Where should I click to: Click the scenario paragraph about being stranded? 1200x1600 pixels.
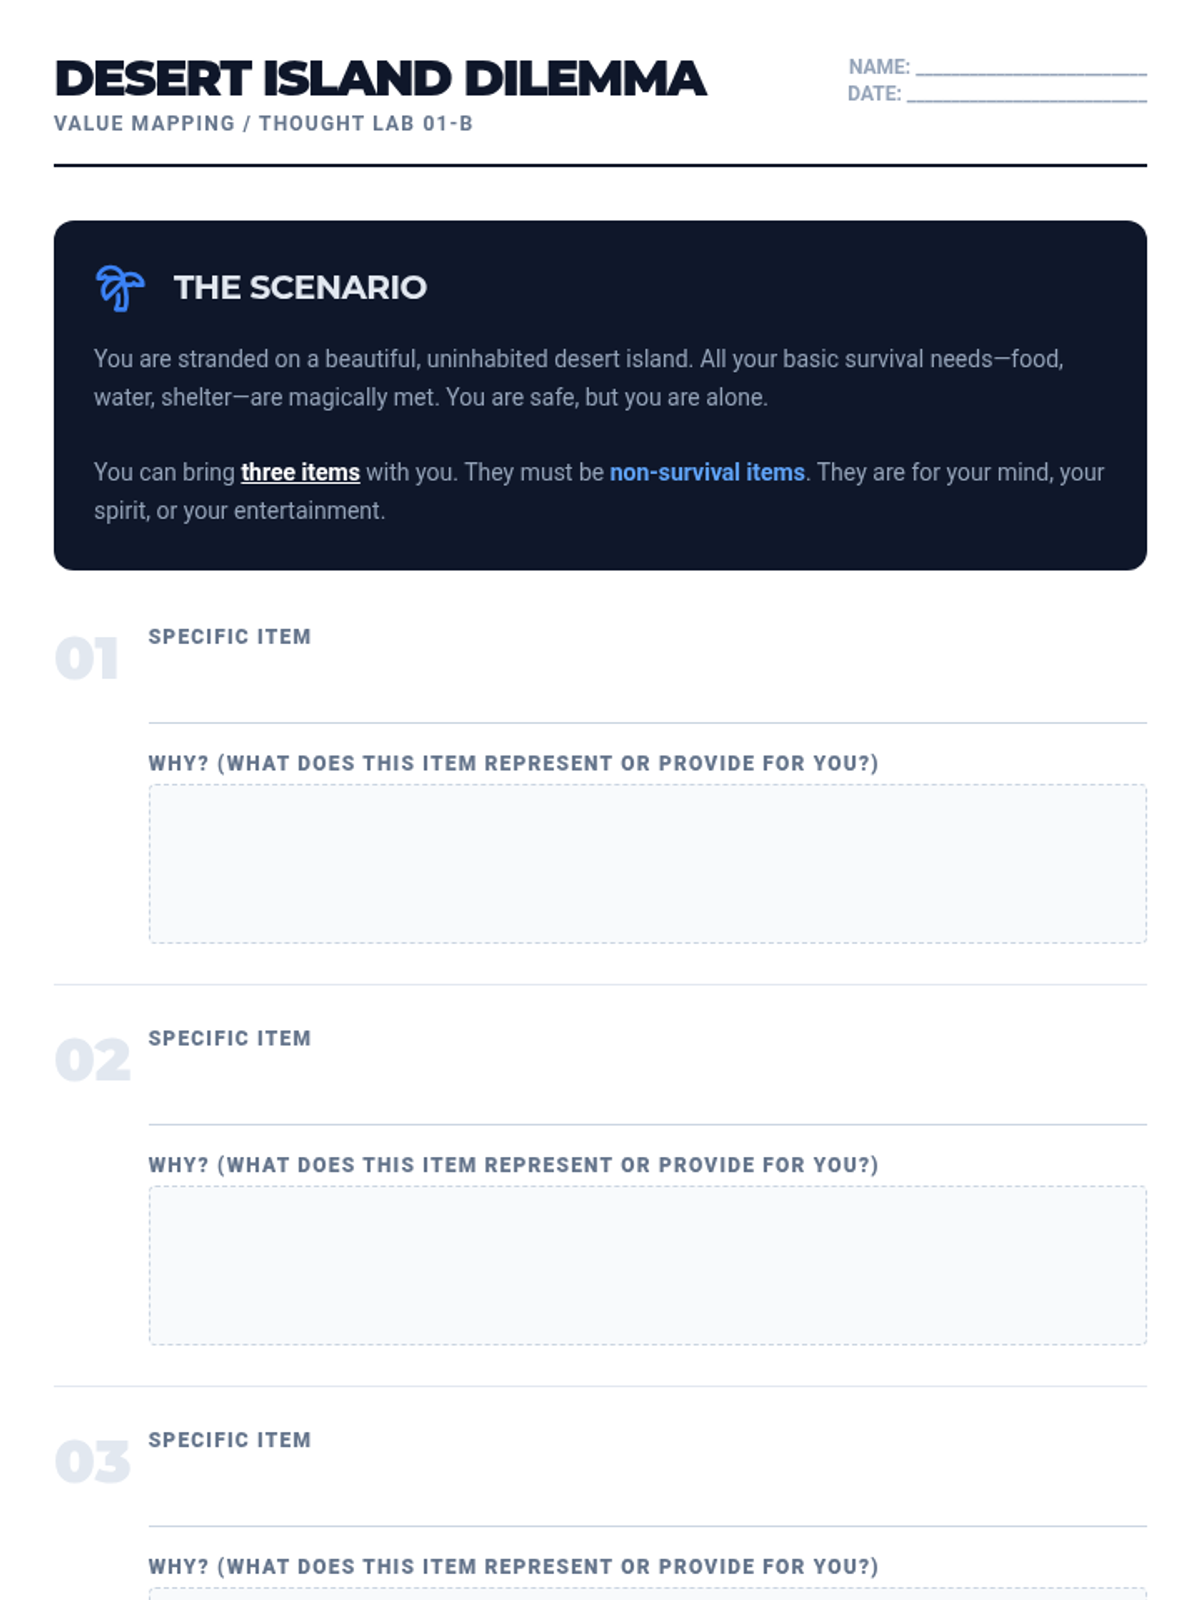pos(578,378)
